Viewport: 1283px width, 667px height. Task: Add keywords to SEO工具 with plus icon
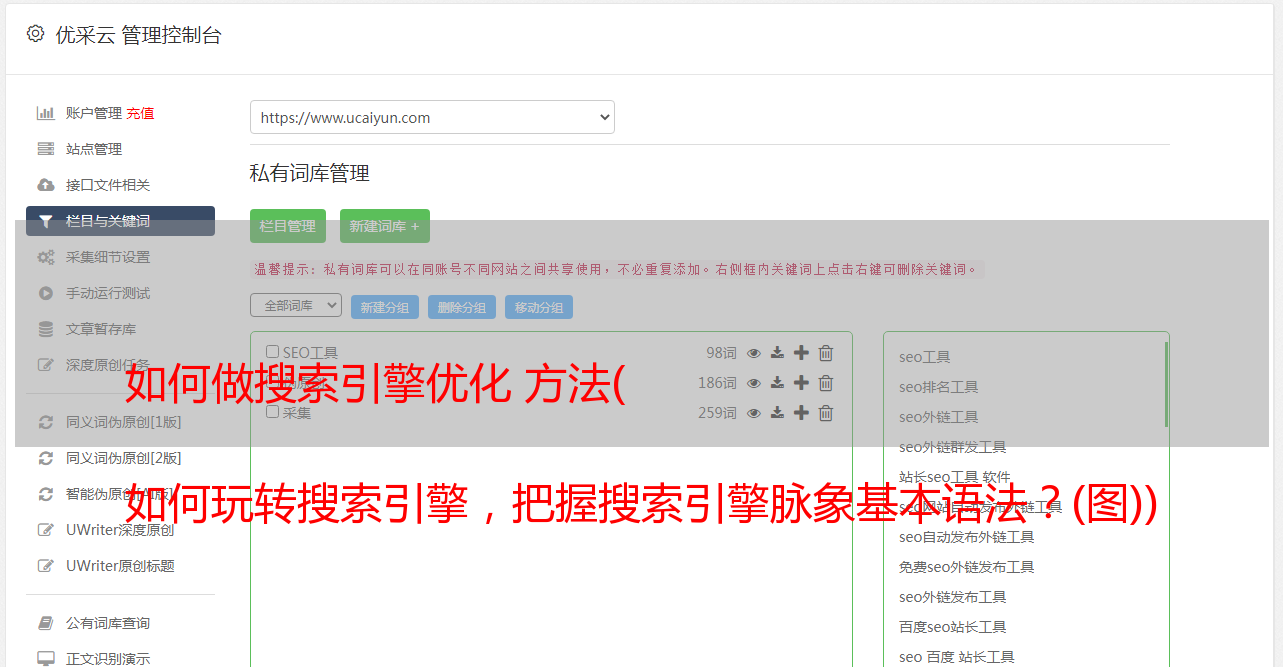click(801, 353)
